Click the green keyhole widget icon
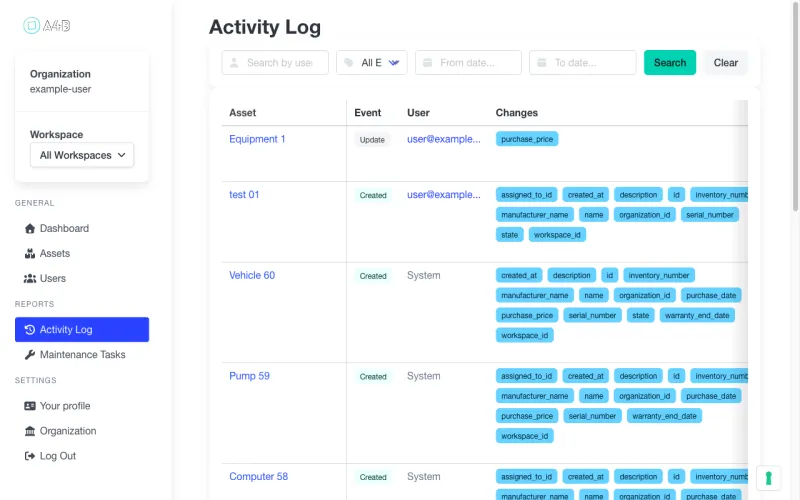The width and height of the screenshot is (800, 500). click(768, 478)
